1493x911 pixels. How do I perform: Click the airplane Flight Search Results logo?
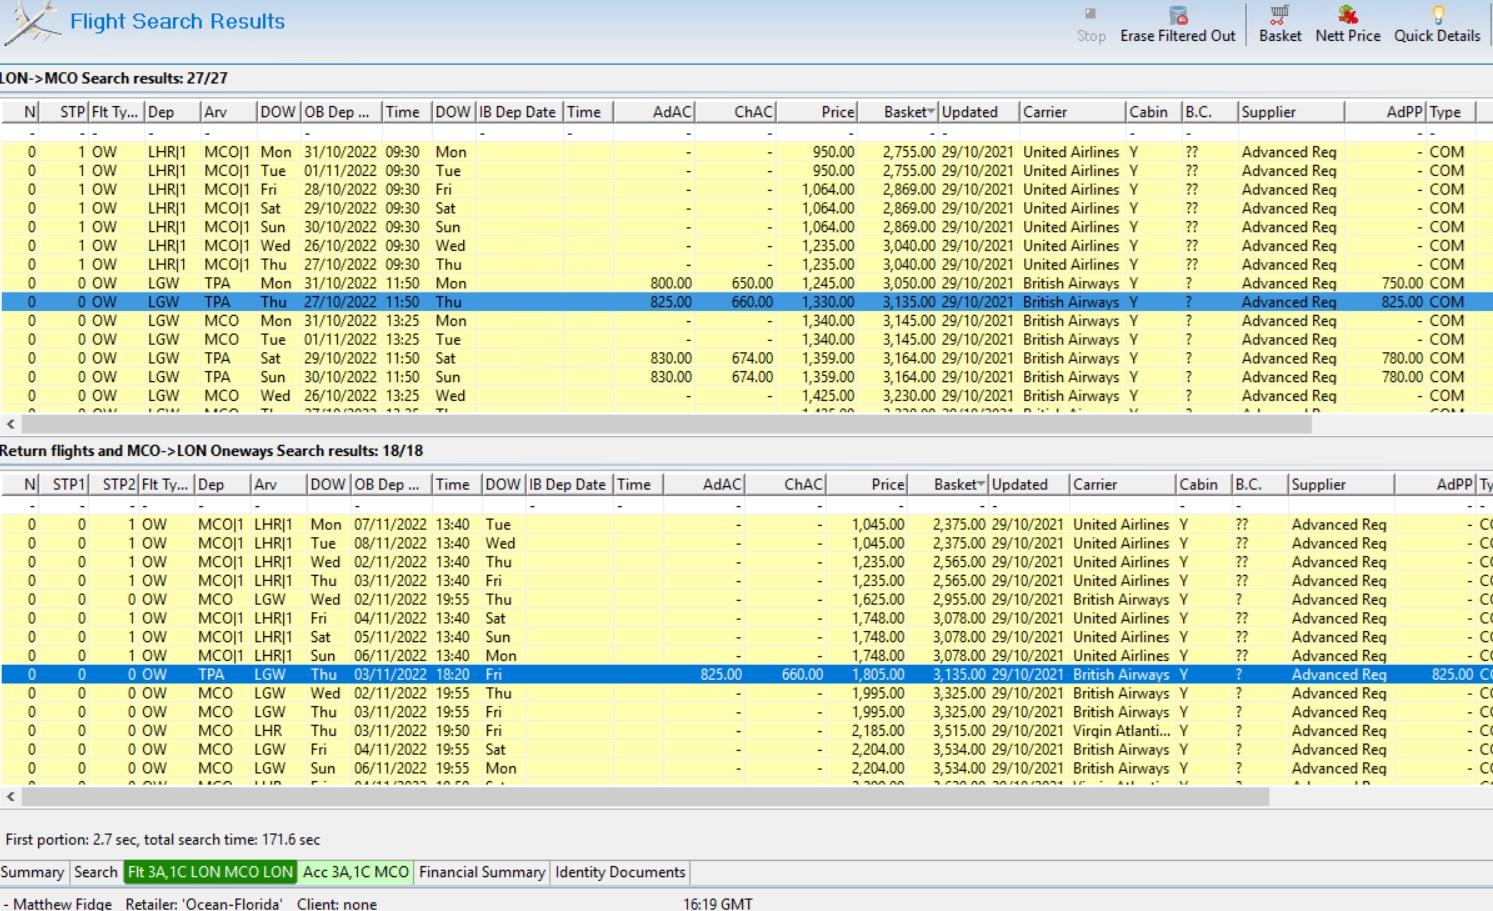click(x=30, y=22)
